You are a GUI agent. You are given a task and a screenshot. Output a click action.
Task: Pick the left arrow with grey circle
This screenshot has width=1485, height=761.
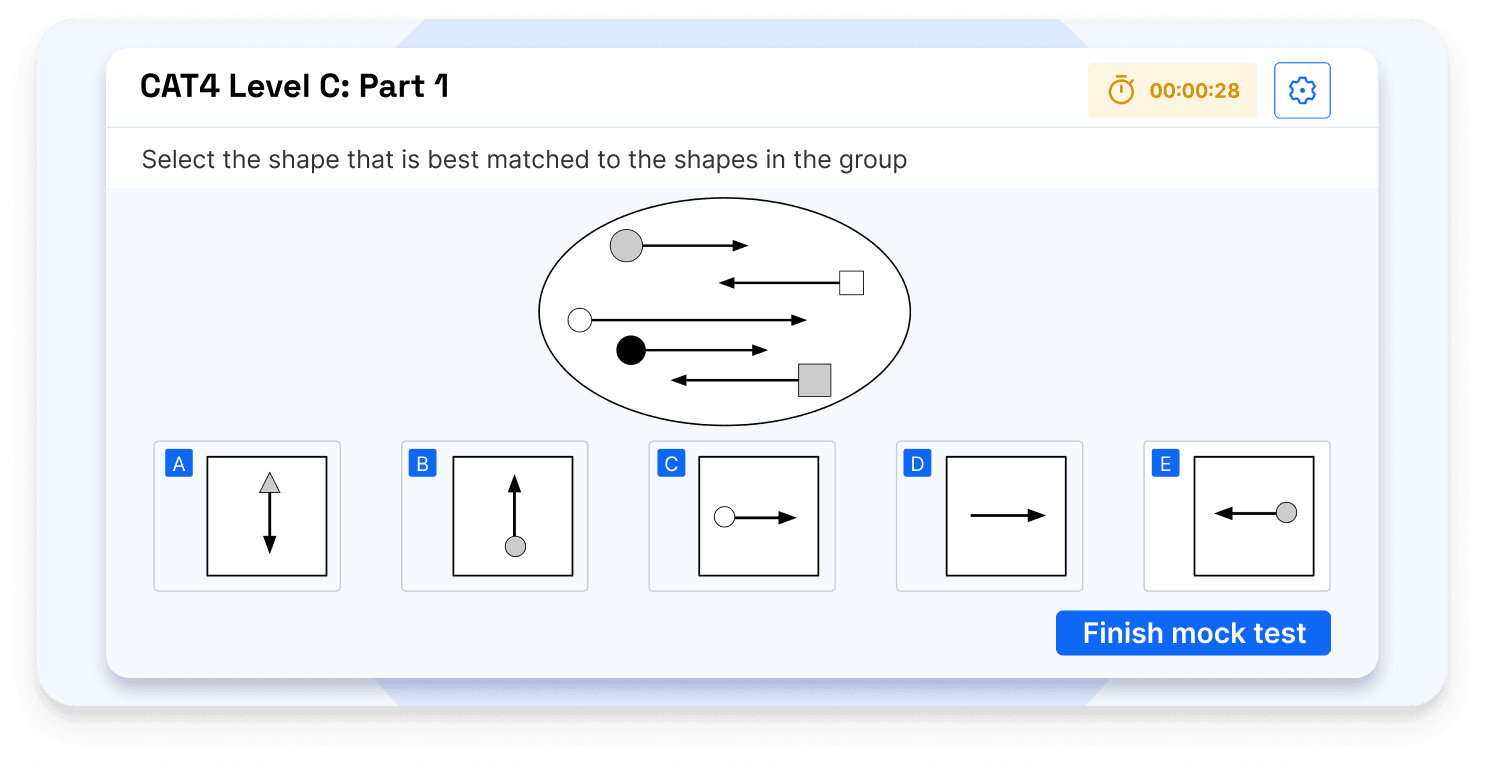(1254, 516)
